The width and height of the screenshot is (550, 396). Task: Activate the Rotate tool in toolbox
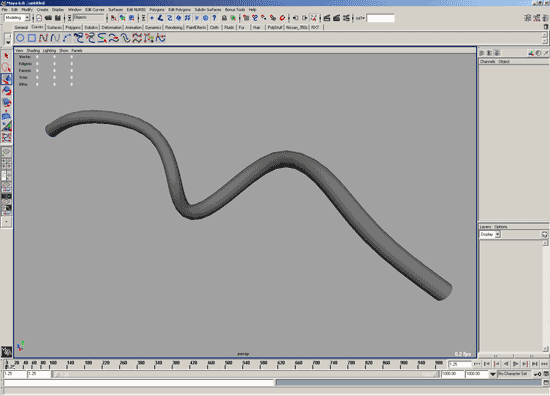(6, 91)
